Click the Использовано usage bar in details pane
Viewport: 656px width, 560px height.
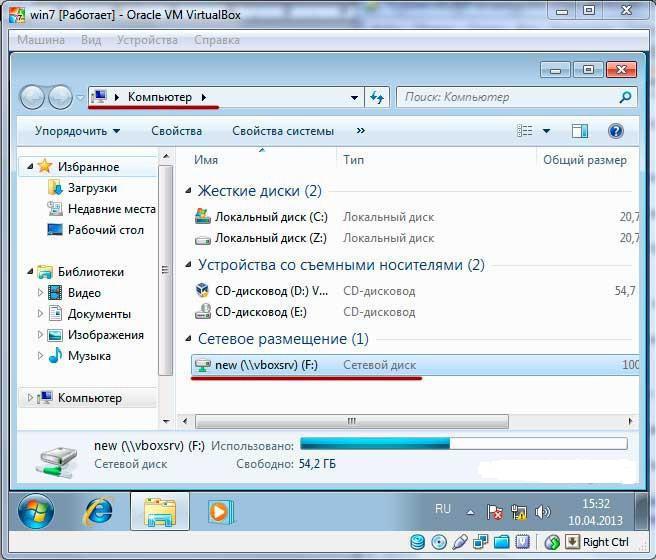point(464,443)
